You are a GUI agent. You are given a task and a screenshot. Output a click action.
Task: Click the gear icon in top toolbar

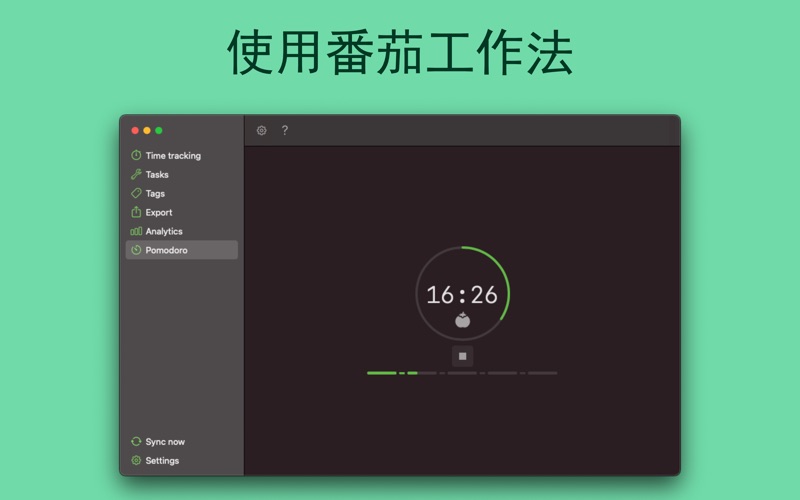pos(262,131)
